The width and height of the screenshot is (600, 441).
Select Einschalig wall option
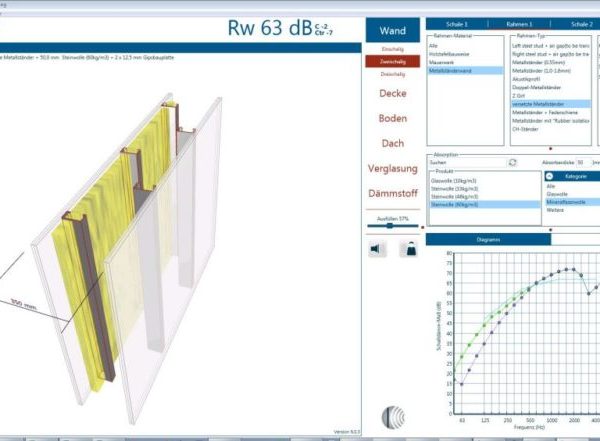click(393, 48)
